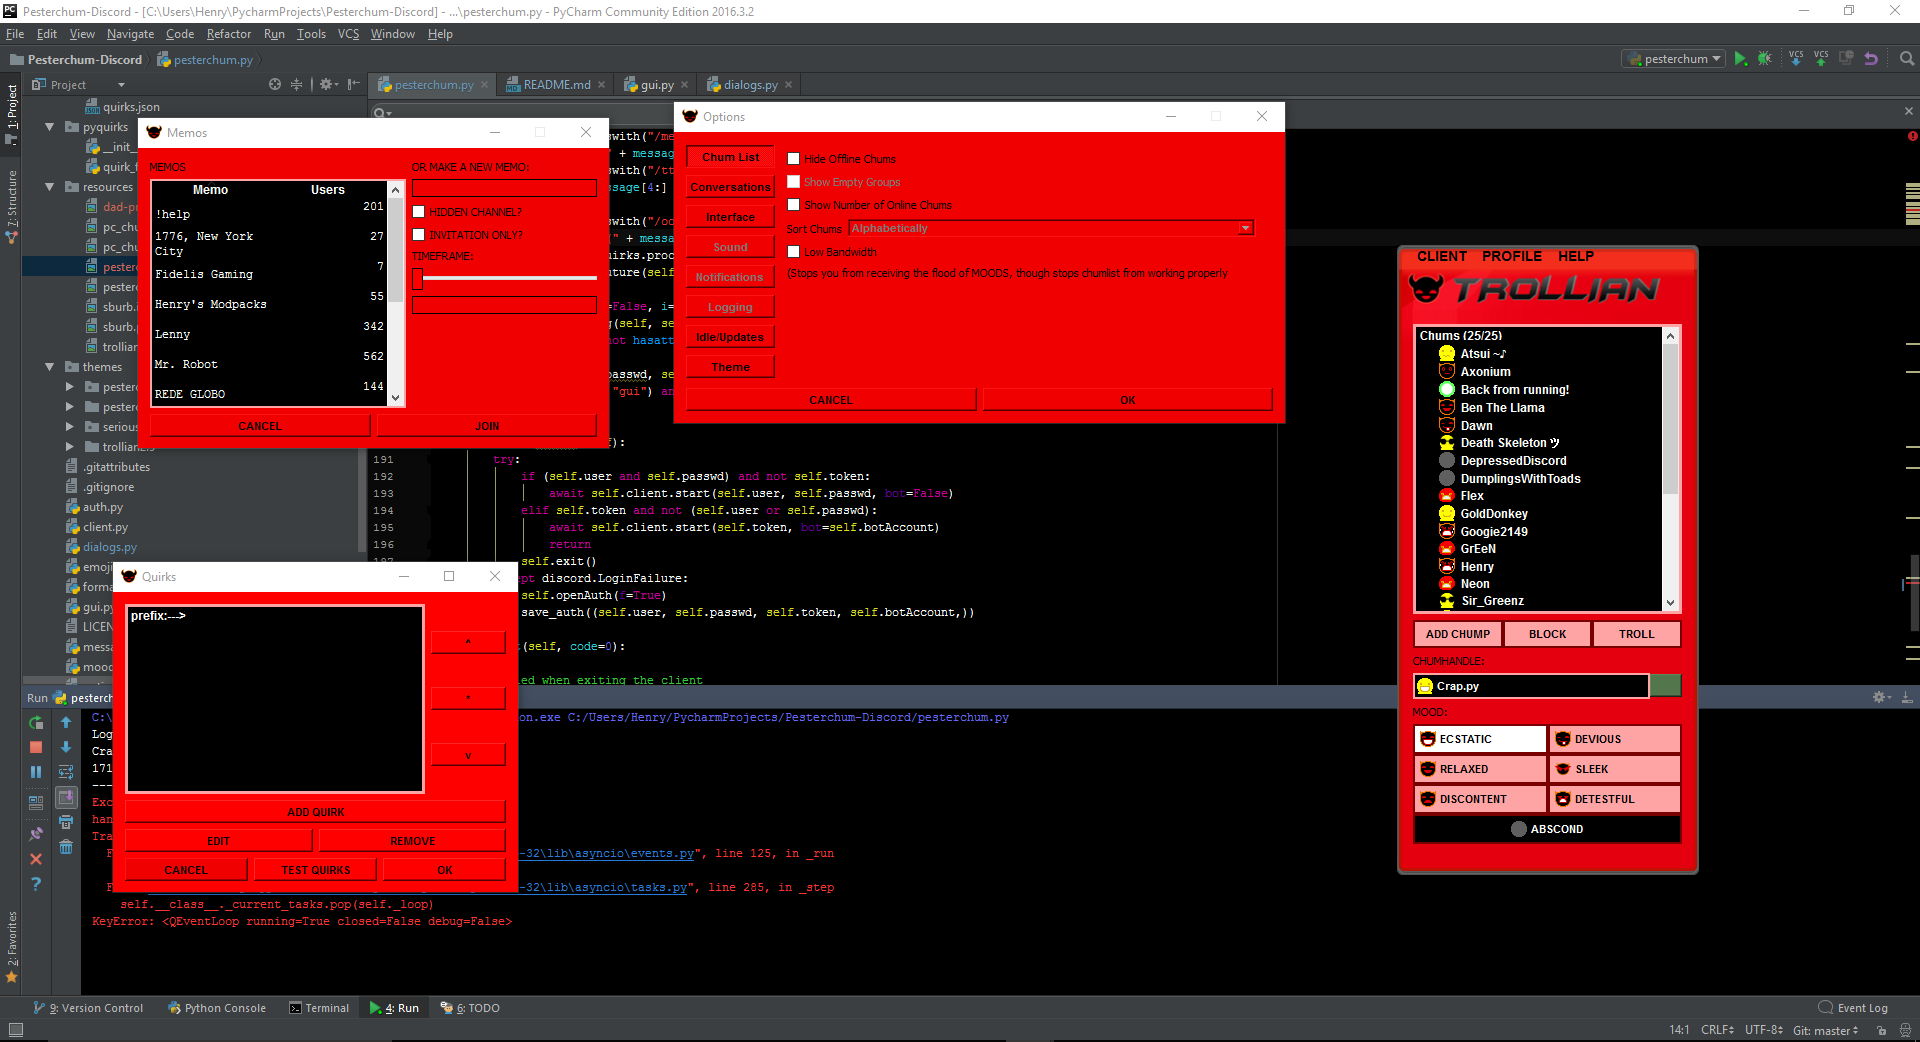Click the new memo name input field
Viewport: 1920px width, 1042px height.
[x=504, y=188]
